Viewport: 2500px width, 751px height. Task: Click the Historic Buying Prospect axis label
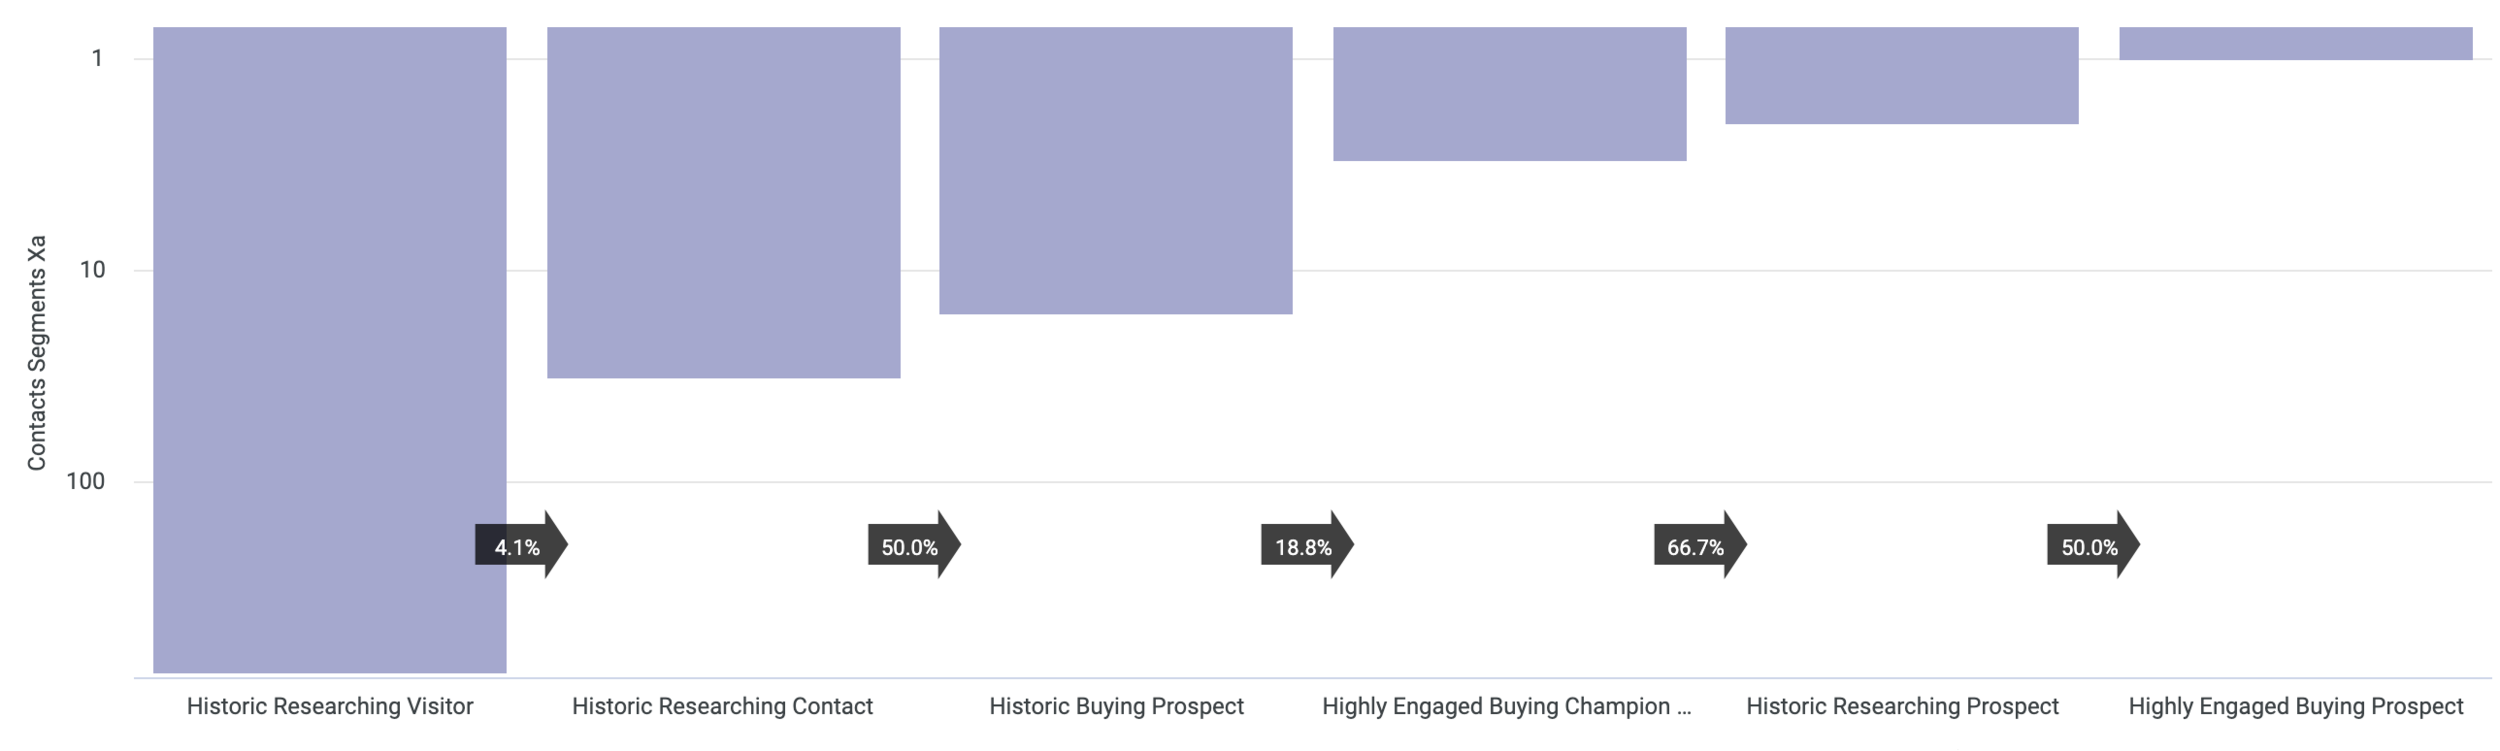coord(1116,706)
